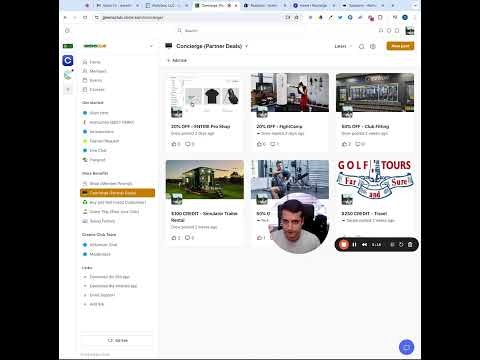Click the blue chat bubble button bottom right
The height and width of the screenshot is (360, 480).
pos(406,347)
